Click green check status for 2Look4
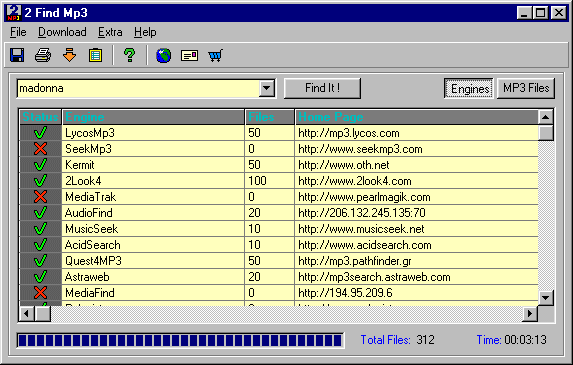 (x=40, y=180)
